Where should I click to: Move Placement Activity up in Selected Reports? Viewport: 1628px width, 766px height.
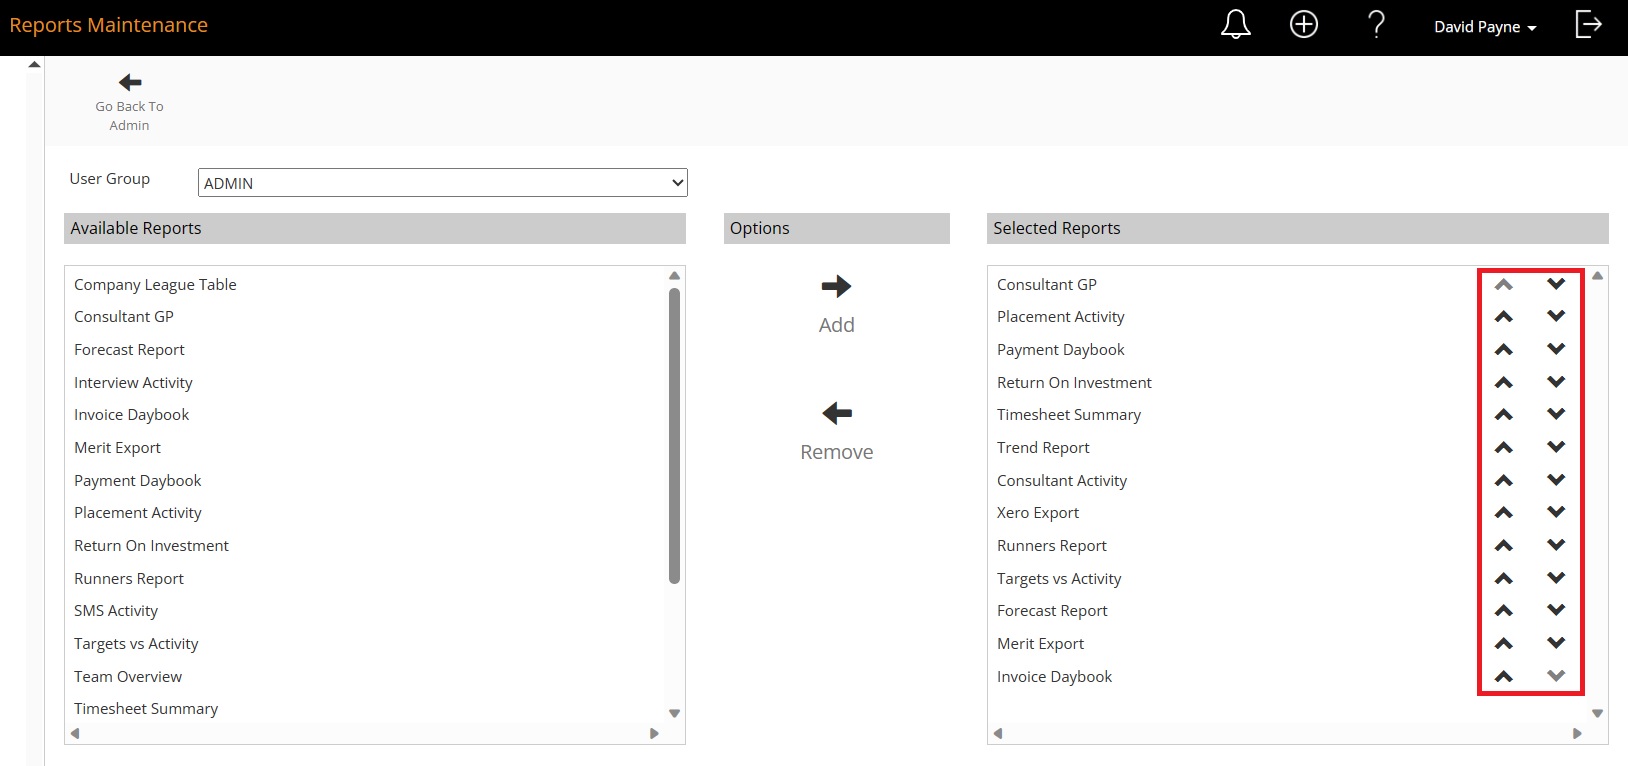coord(1503,317)
